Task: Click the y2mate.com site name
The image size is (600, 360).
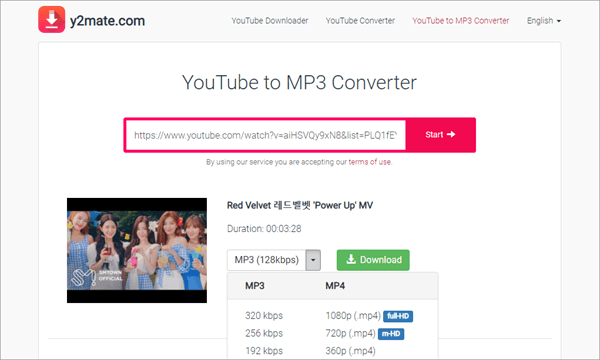Action: 107,21
